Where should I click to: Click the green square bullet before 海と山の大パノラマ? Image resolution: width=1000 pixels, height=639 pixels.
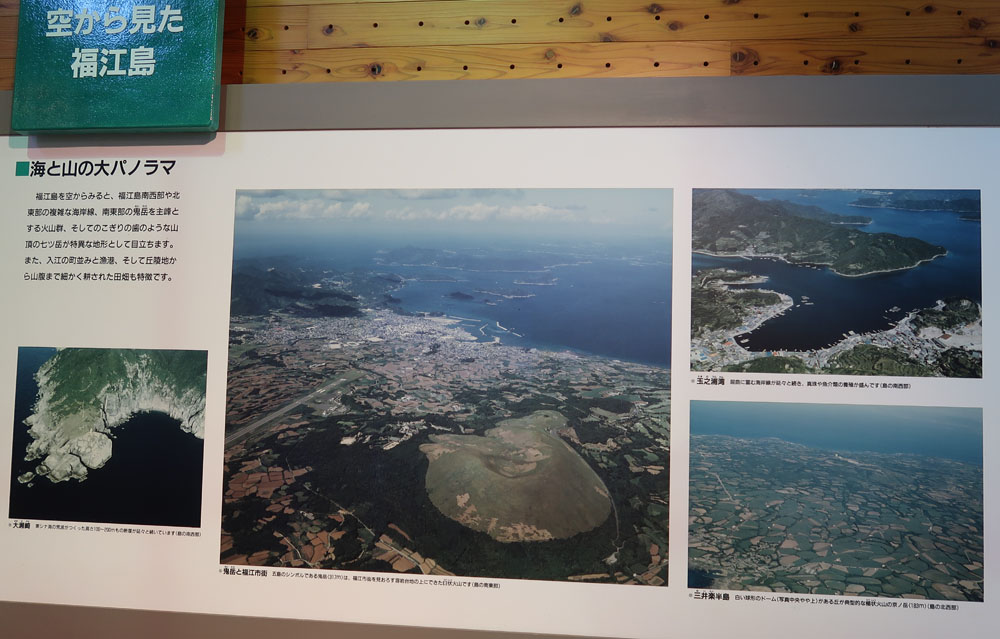(x=21, y=169)
